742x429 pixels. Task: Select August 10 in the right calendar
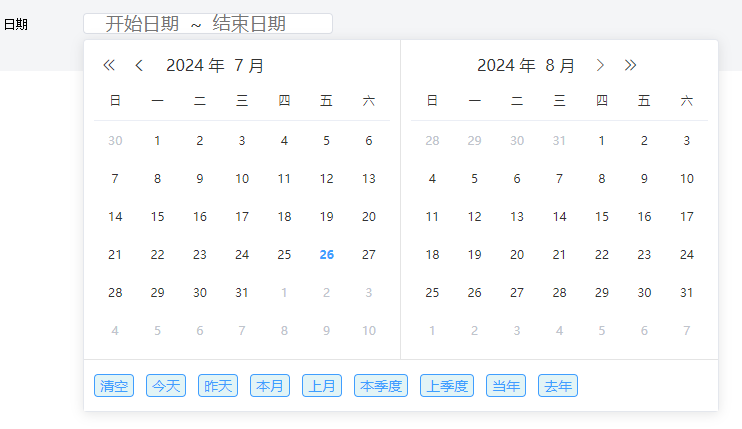click(x=687, y=178)
